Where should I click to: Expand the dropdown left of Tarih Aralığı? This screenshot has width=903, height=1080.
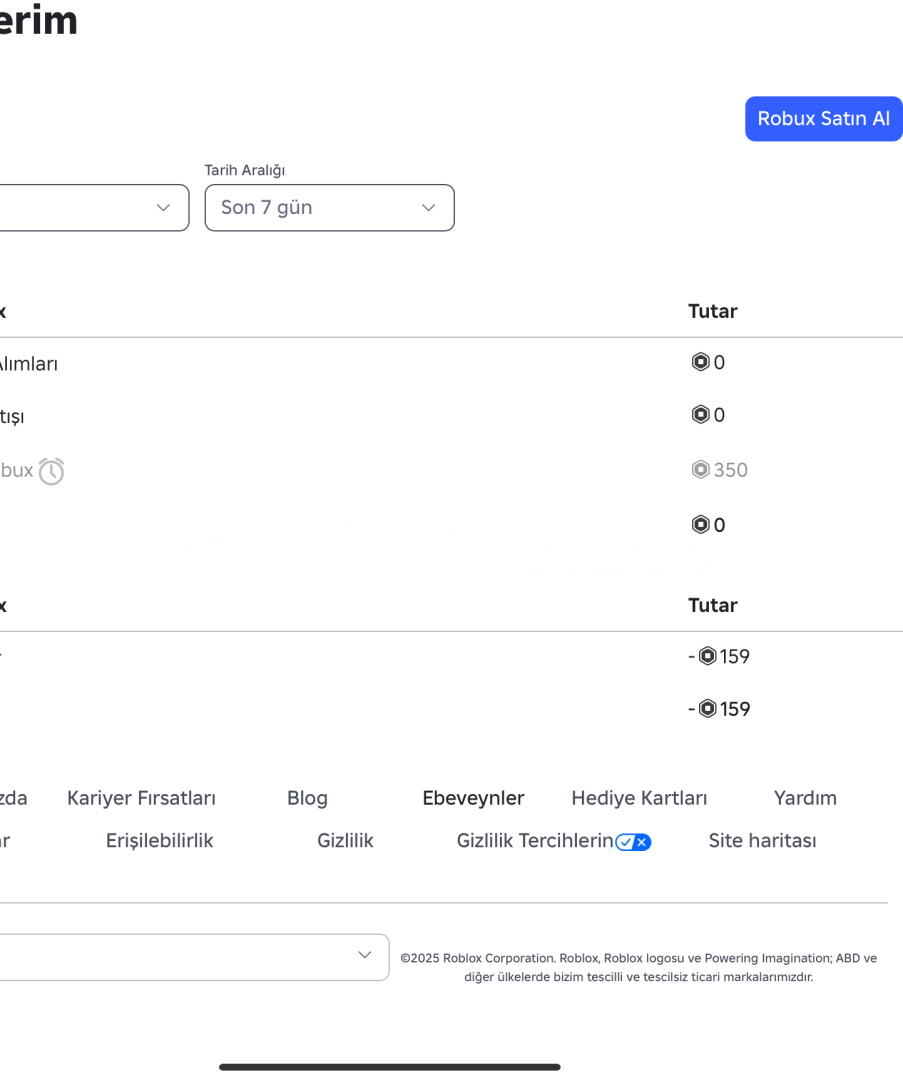click(x=95, y=208)
